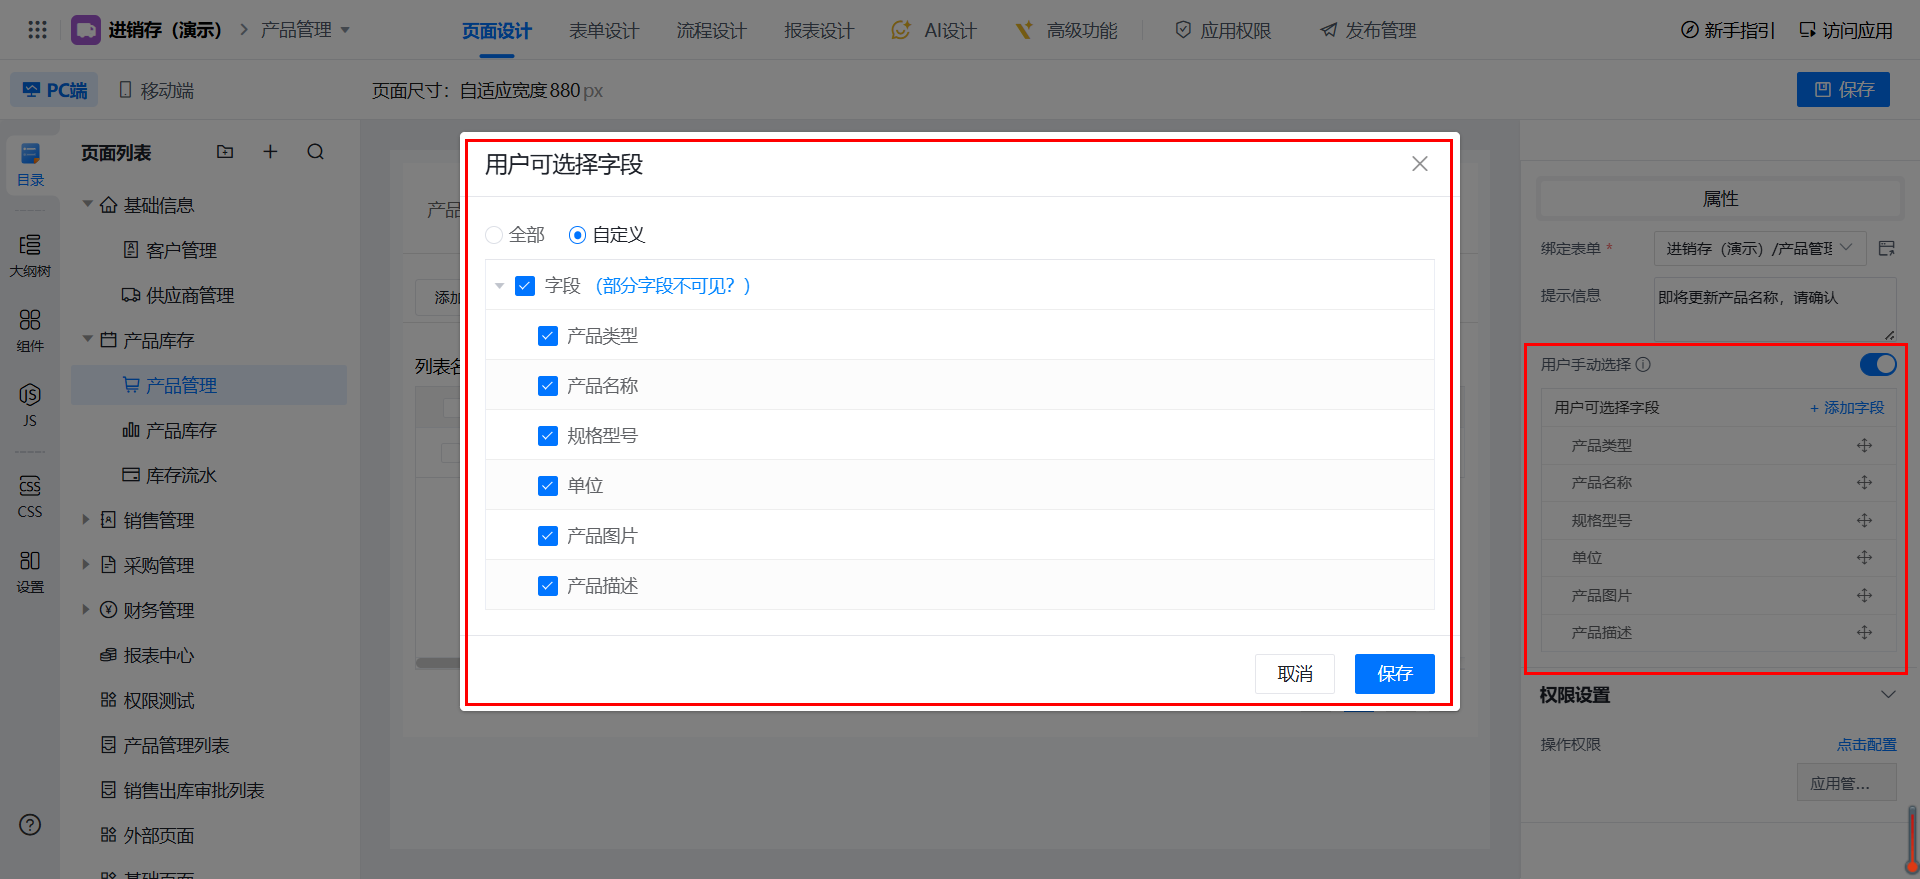The height and width of the screenshot is (879, 1920).
Task: Uncheck the 产品图片 checkbox
Action: [548, 536]
